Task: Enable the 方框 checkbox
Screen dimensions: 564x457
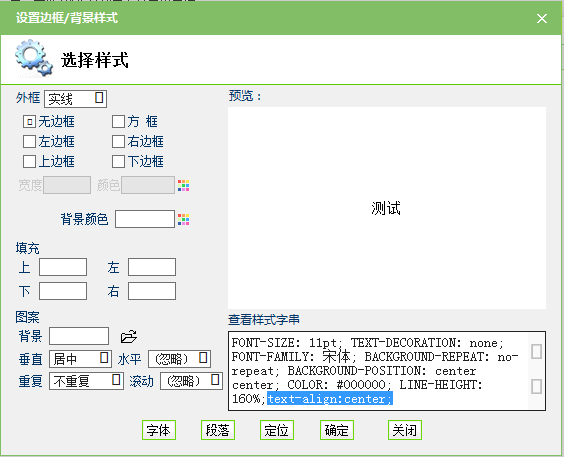Action: click(118, 122)
